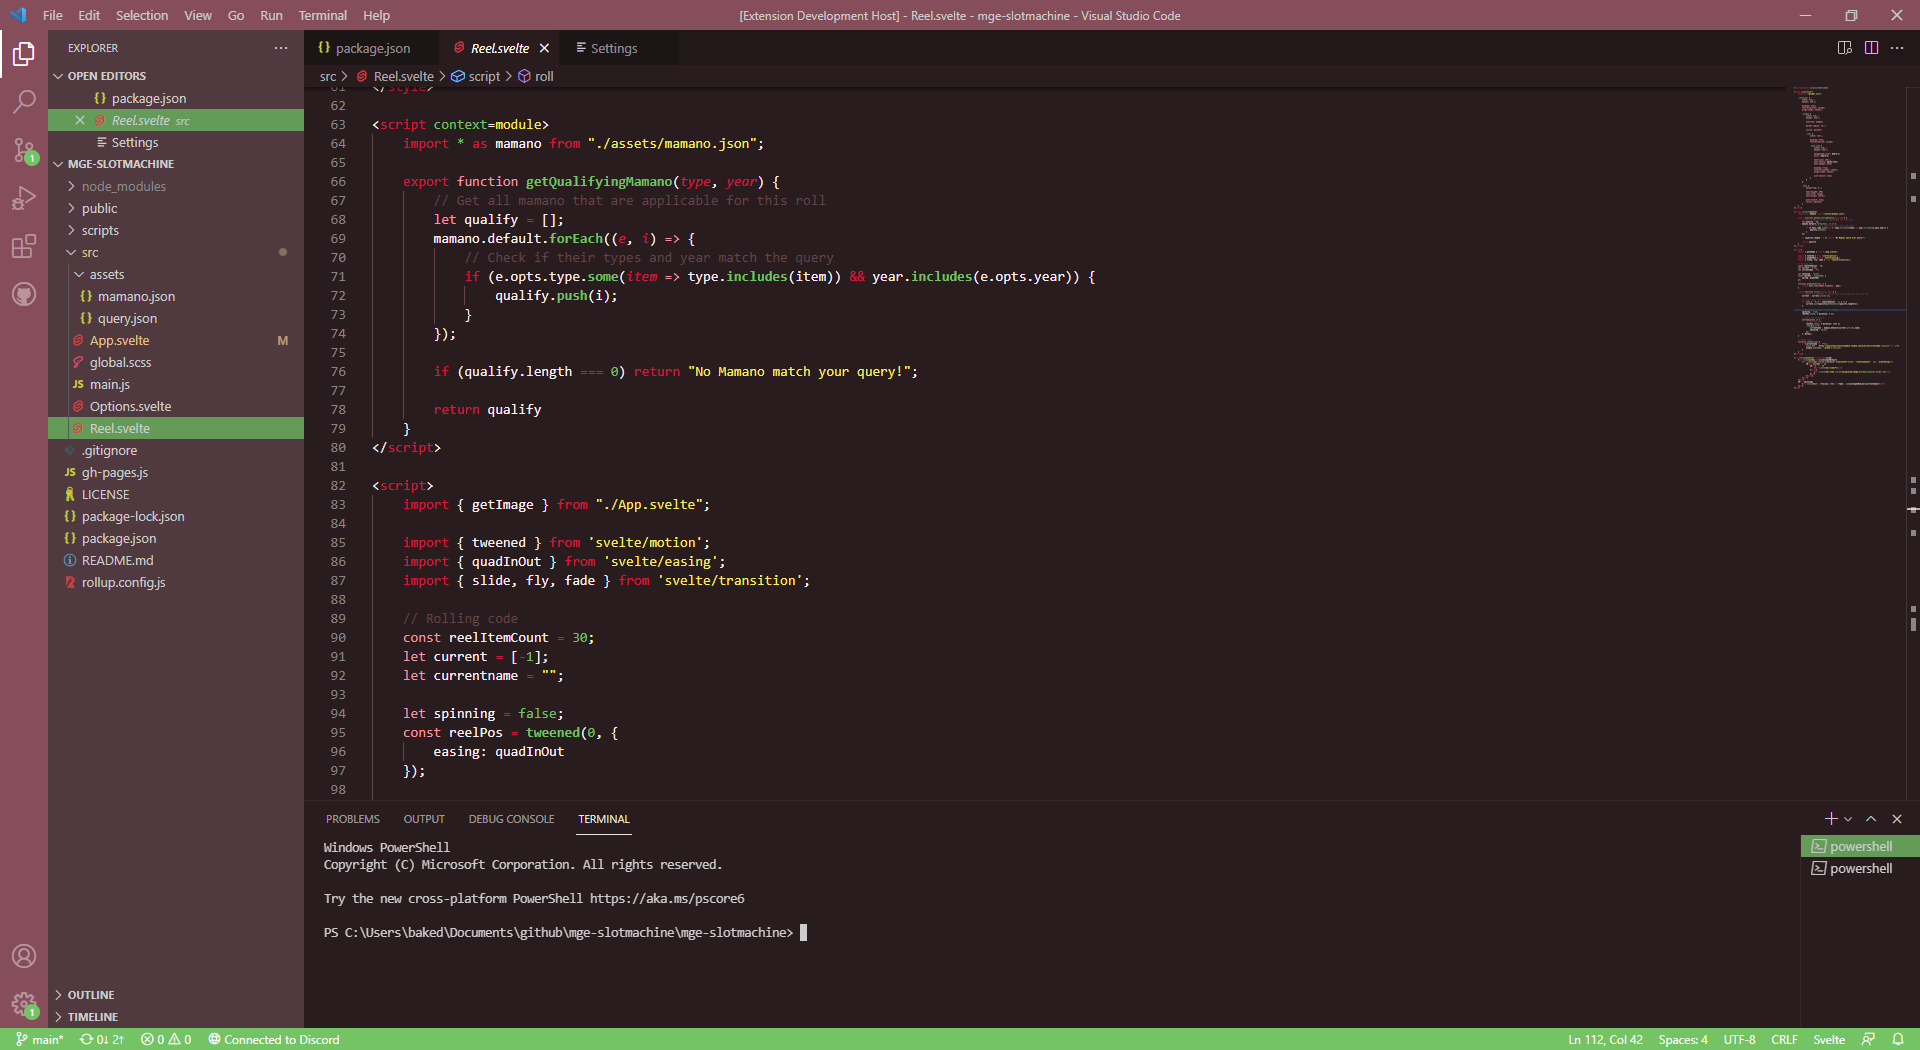The width and height of the screenshot is (1920, 1050).
Task: Open the feedback icon in status bar
Action: pyautogui.click(x=1868, y=1039)
